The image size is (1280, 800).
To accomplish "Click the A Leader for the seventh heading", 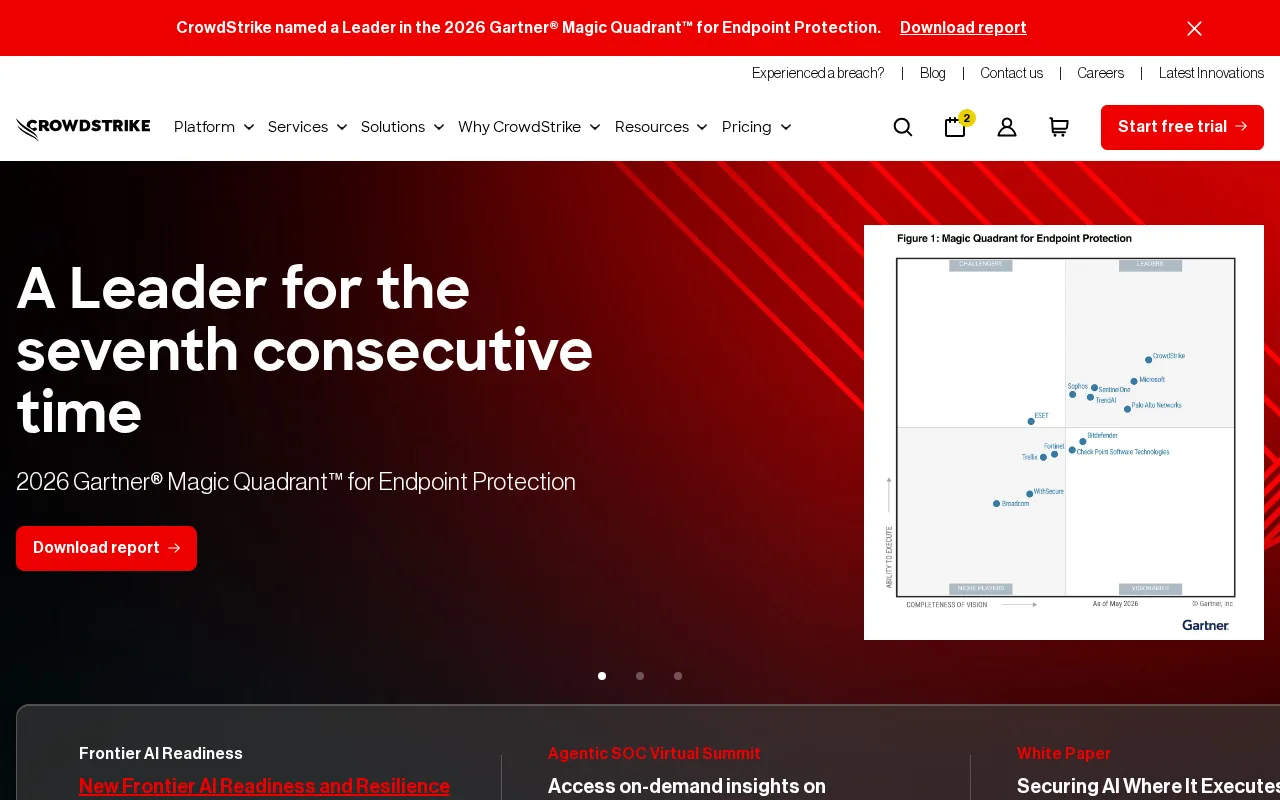I will [x=305, y=350].
